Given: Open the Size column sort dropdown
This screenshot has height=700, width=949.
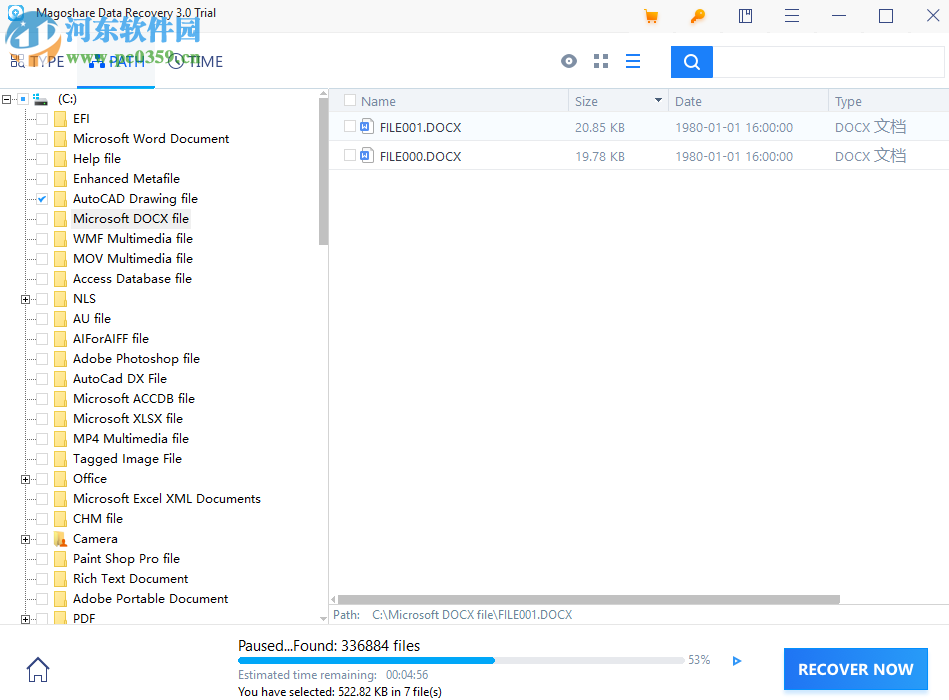Looking at the screenshot, I should click(x=659, y=100).
